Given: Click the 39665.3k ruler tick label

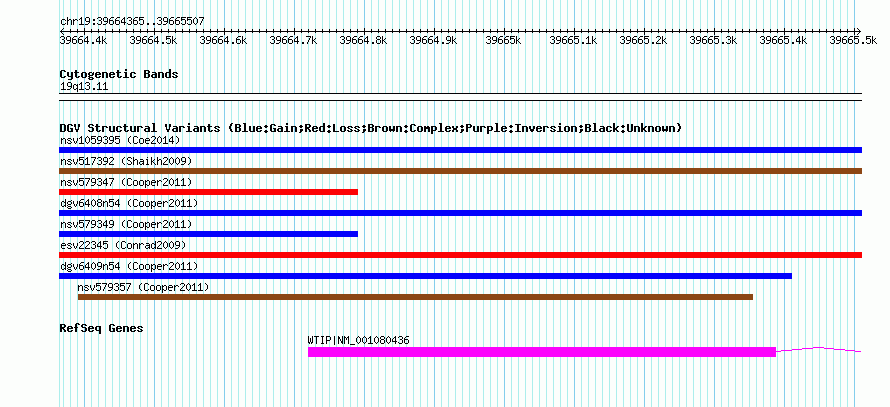Looking at the screenshot, I should click(x=713, y=40).
